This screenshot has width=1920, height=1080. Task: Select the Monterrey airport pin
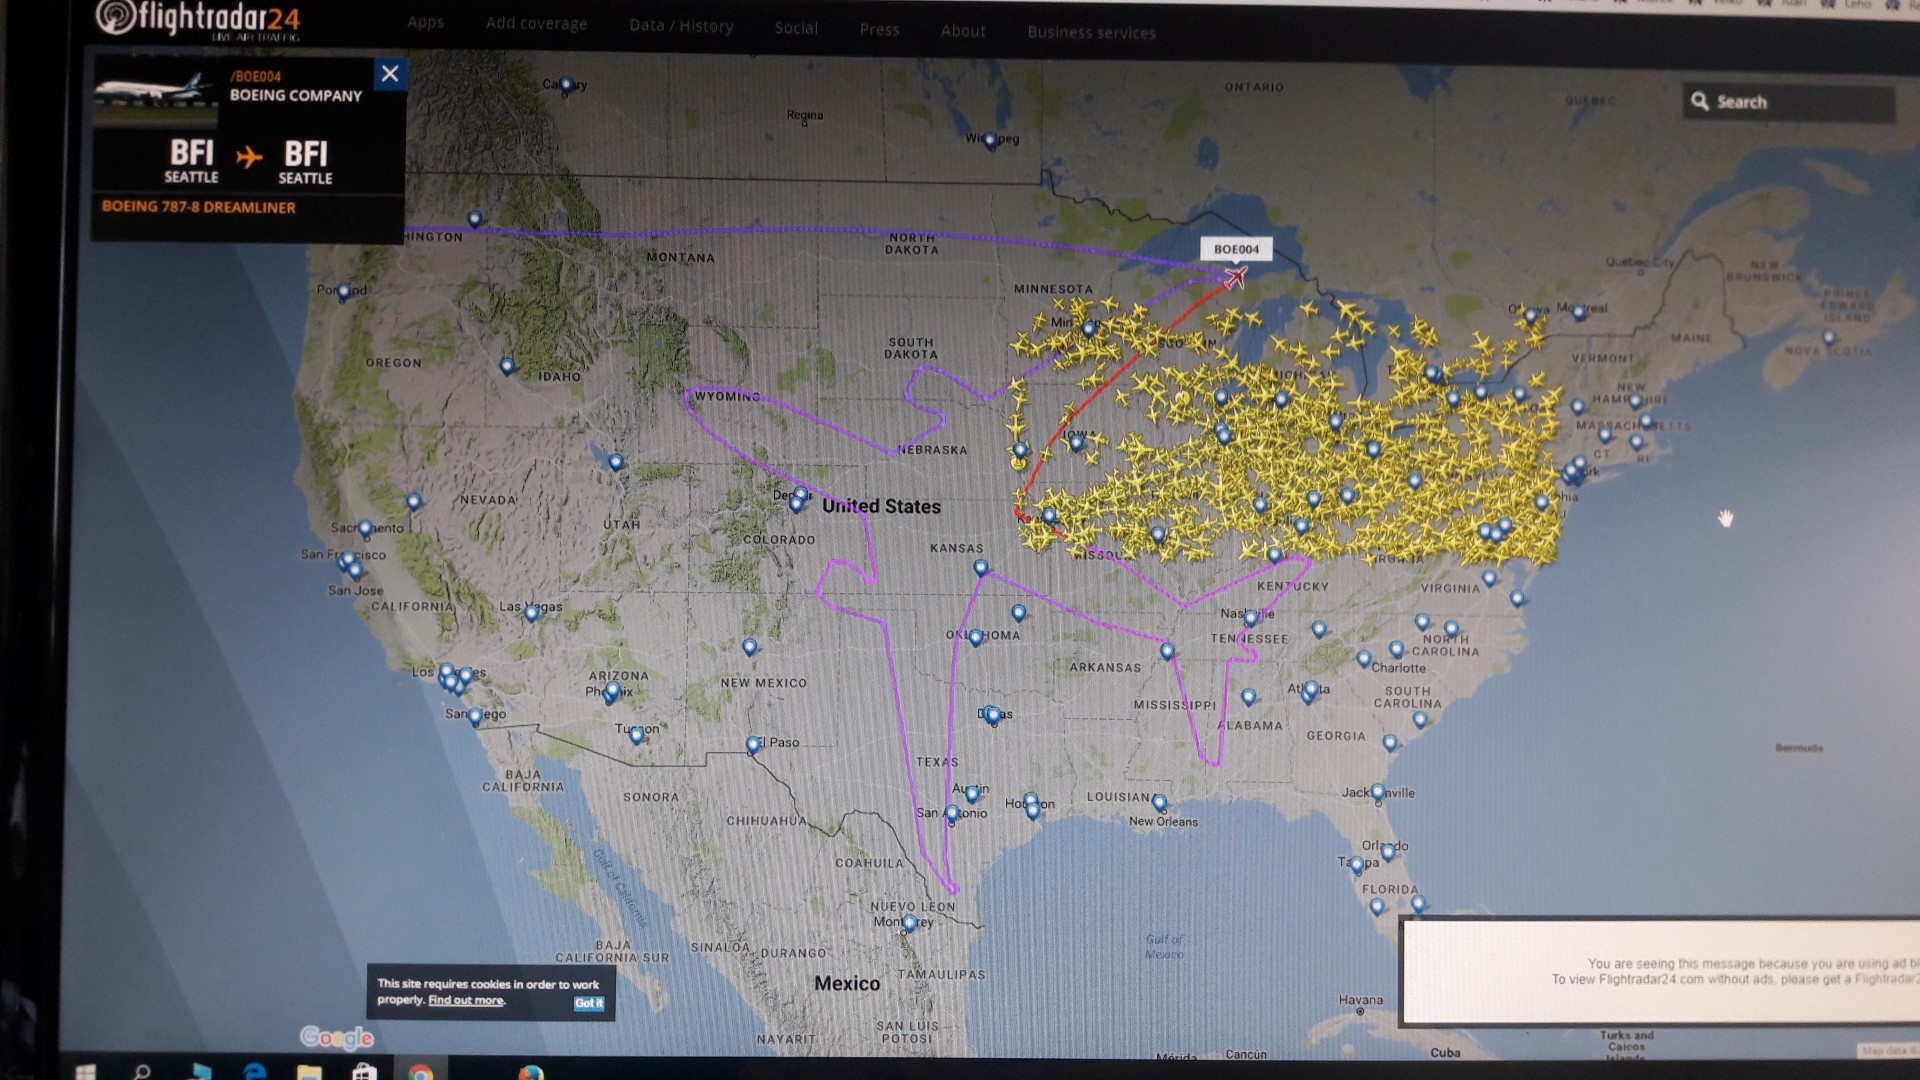point(909,924)
